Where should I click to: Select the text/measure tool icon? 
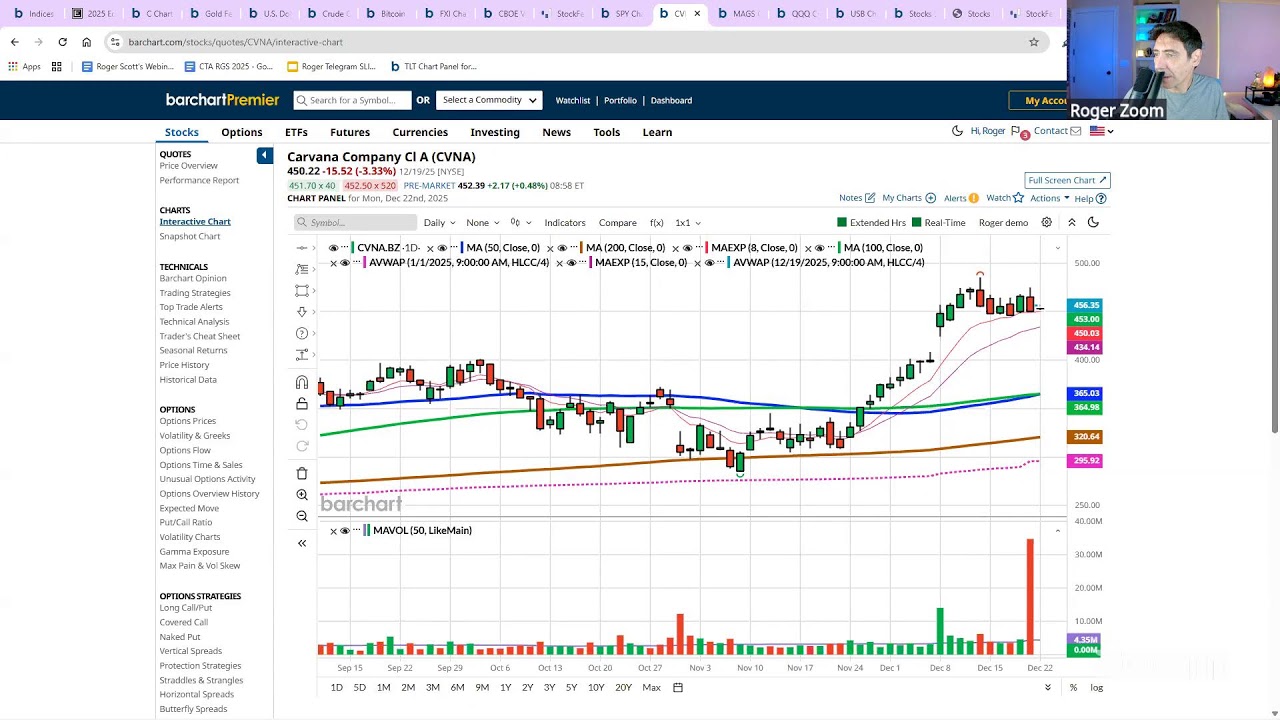(302, 355)
